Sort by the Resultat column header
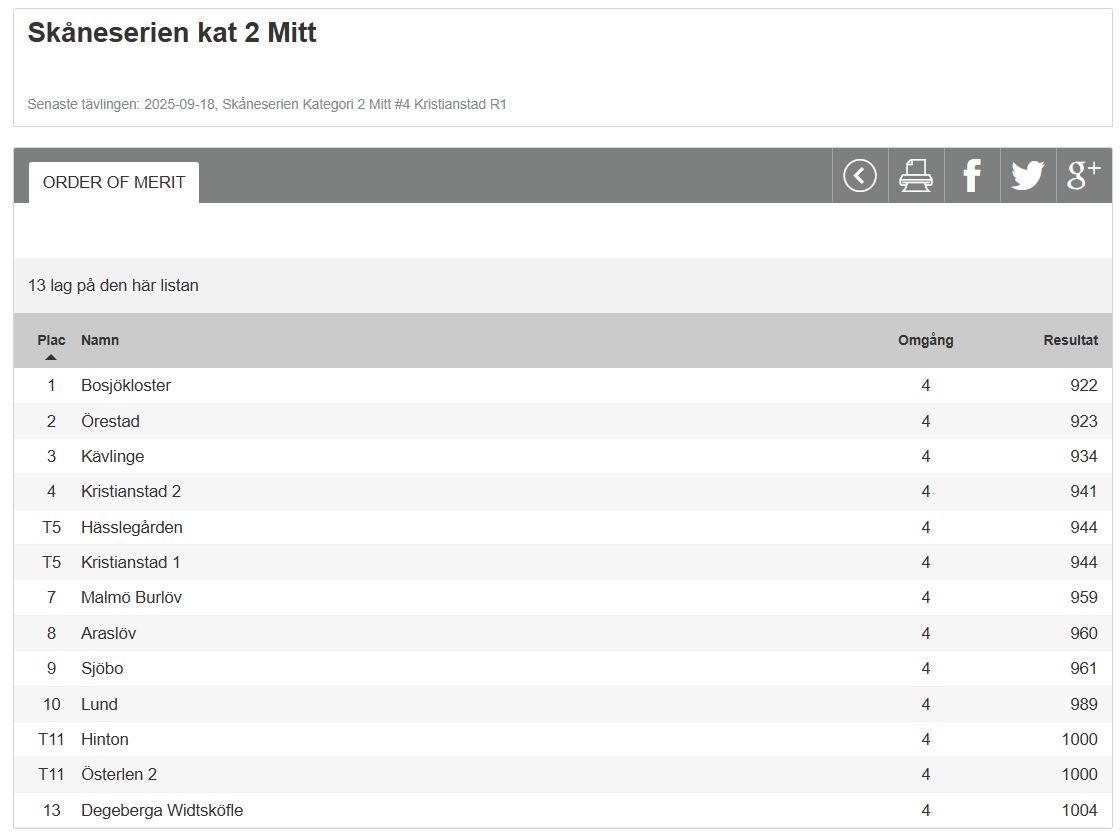Viewport: 1120px width, 836px height. (1070, 340)
